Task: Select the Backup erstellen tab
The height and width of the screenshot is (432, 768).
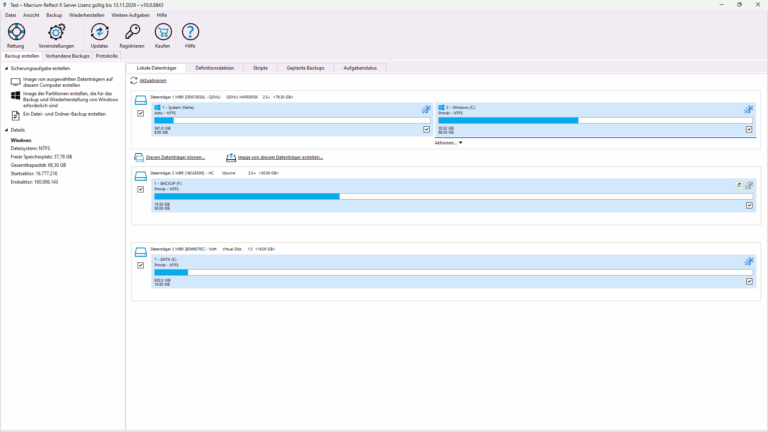Action: click(x=22, y=56)
